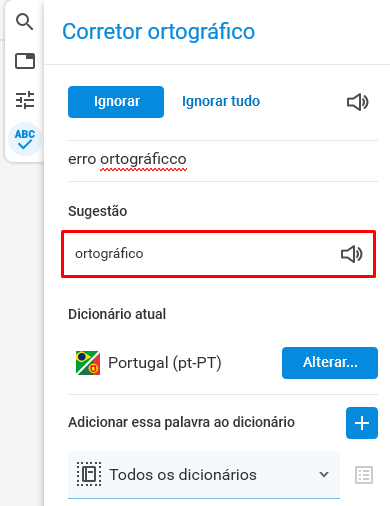The image size is (390, 506).
Task: Click Alterar... to change dictionary
Action: pos(330,363)
